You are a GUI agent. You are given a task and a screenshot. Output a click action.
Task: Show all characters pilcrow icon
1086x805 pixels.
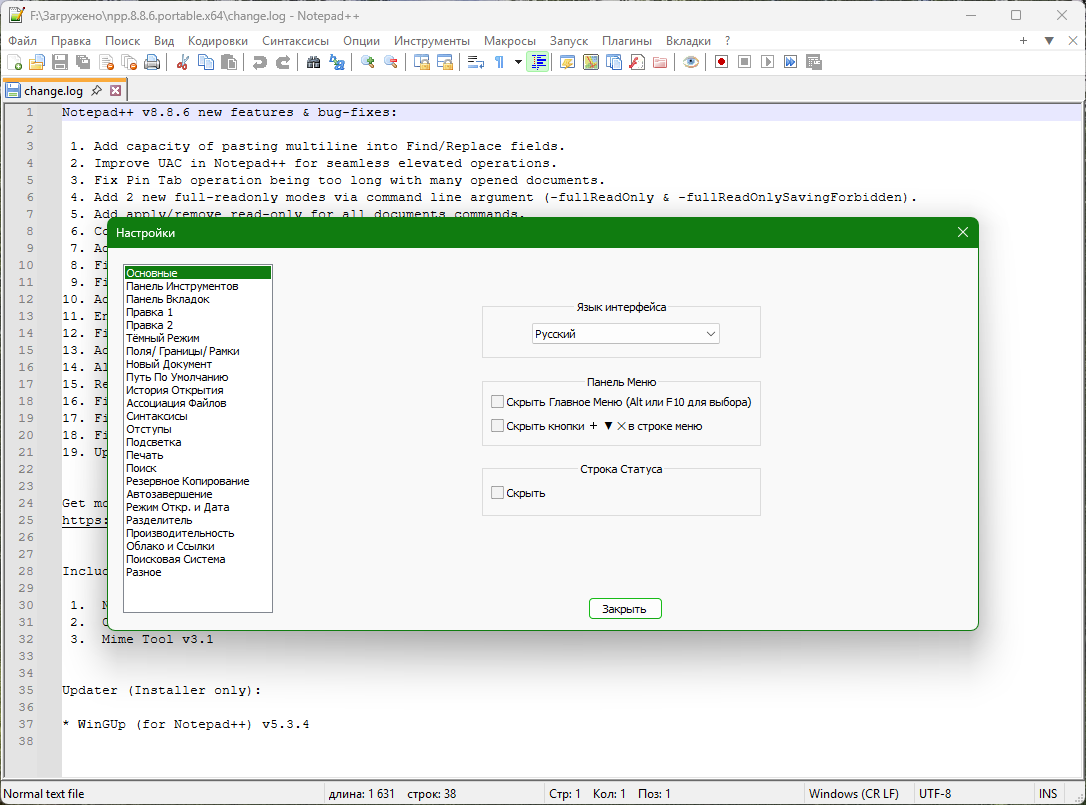click(499, 62)
